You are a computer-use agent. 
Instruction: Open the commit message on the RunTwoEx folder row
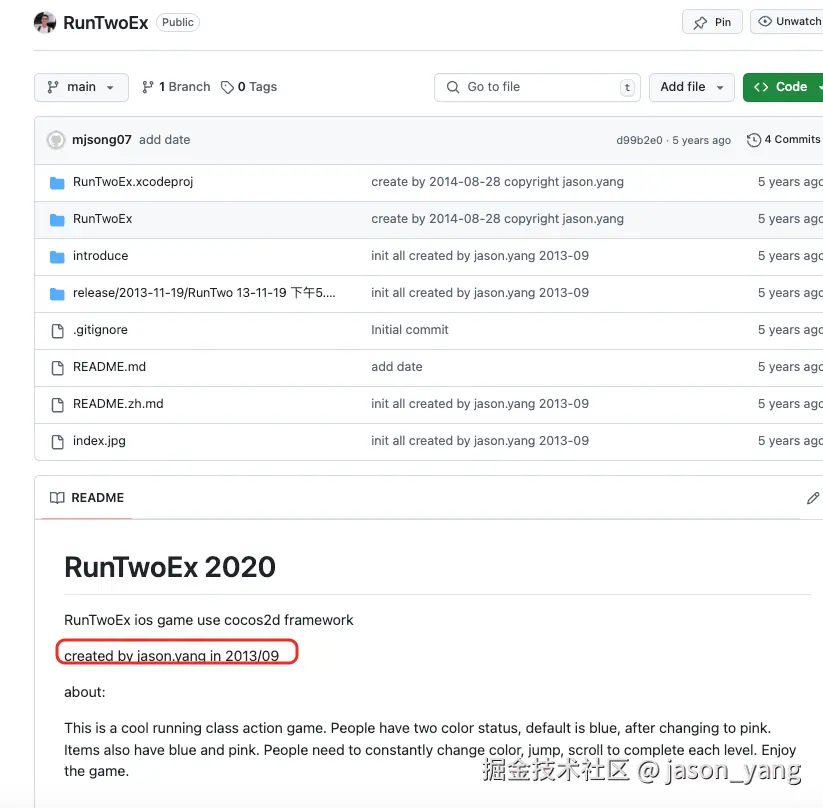(497, 219)
